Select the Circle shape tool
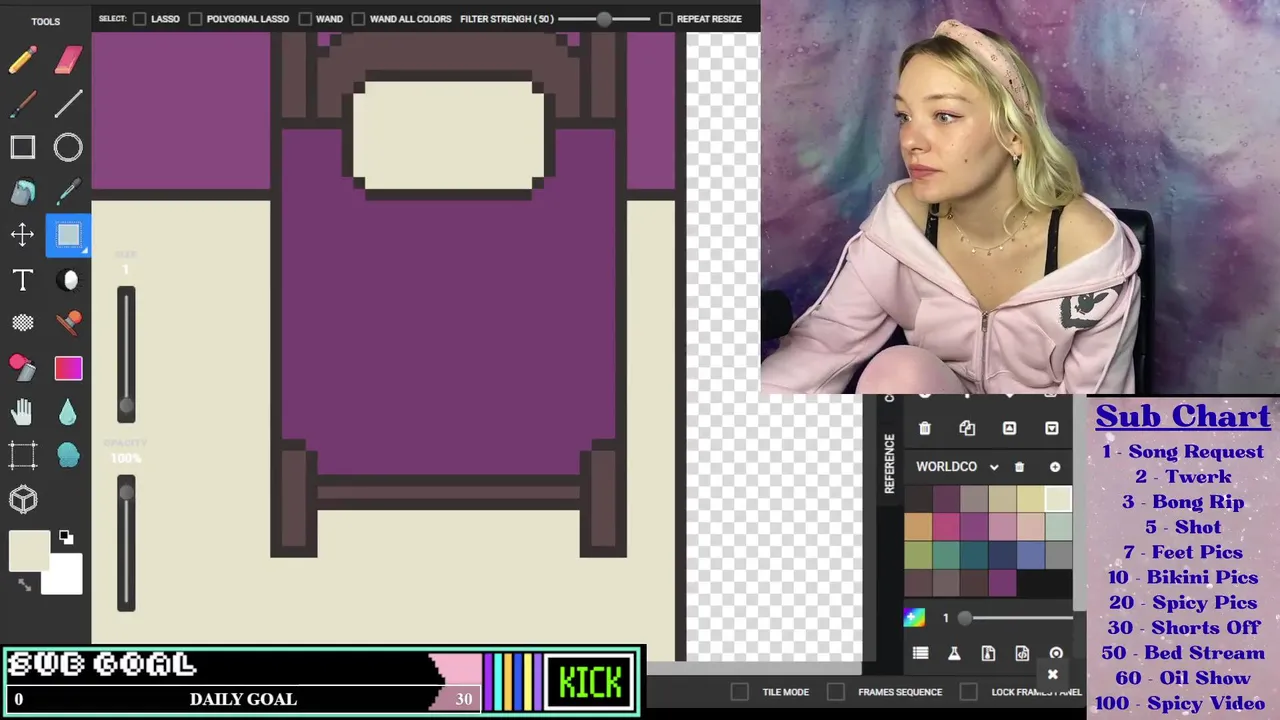The width and height of the screenshot is (1280, 720). (68, 148)
